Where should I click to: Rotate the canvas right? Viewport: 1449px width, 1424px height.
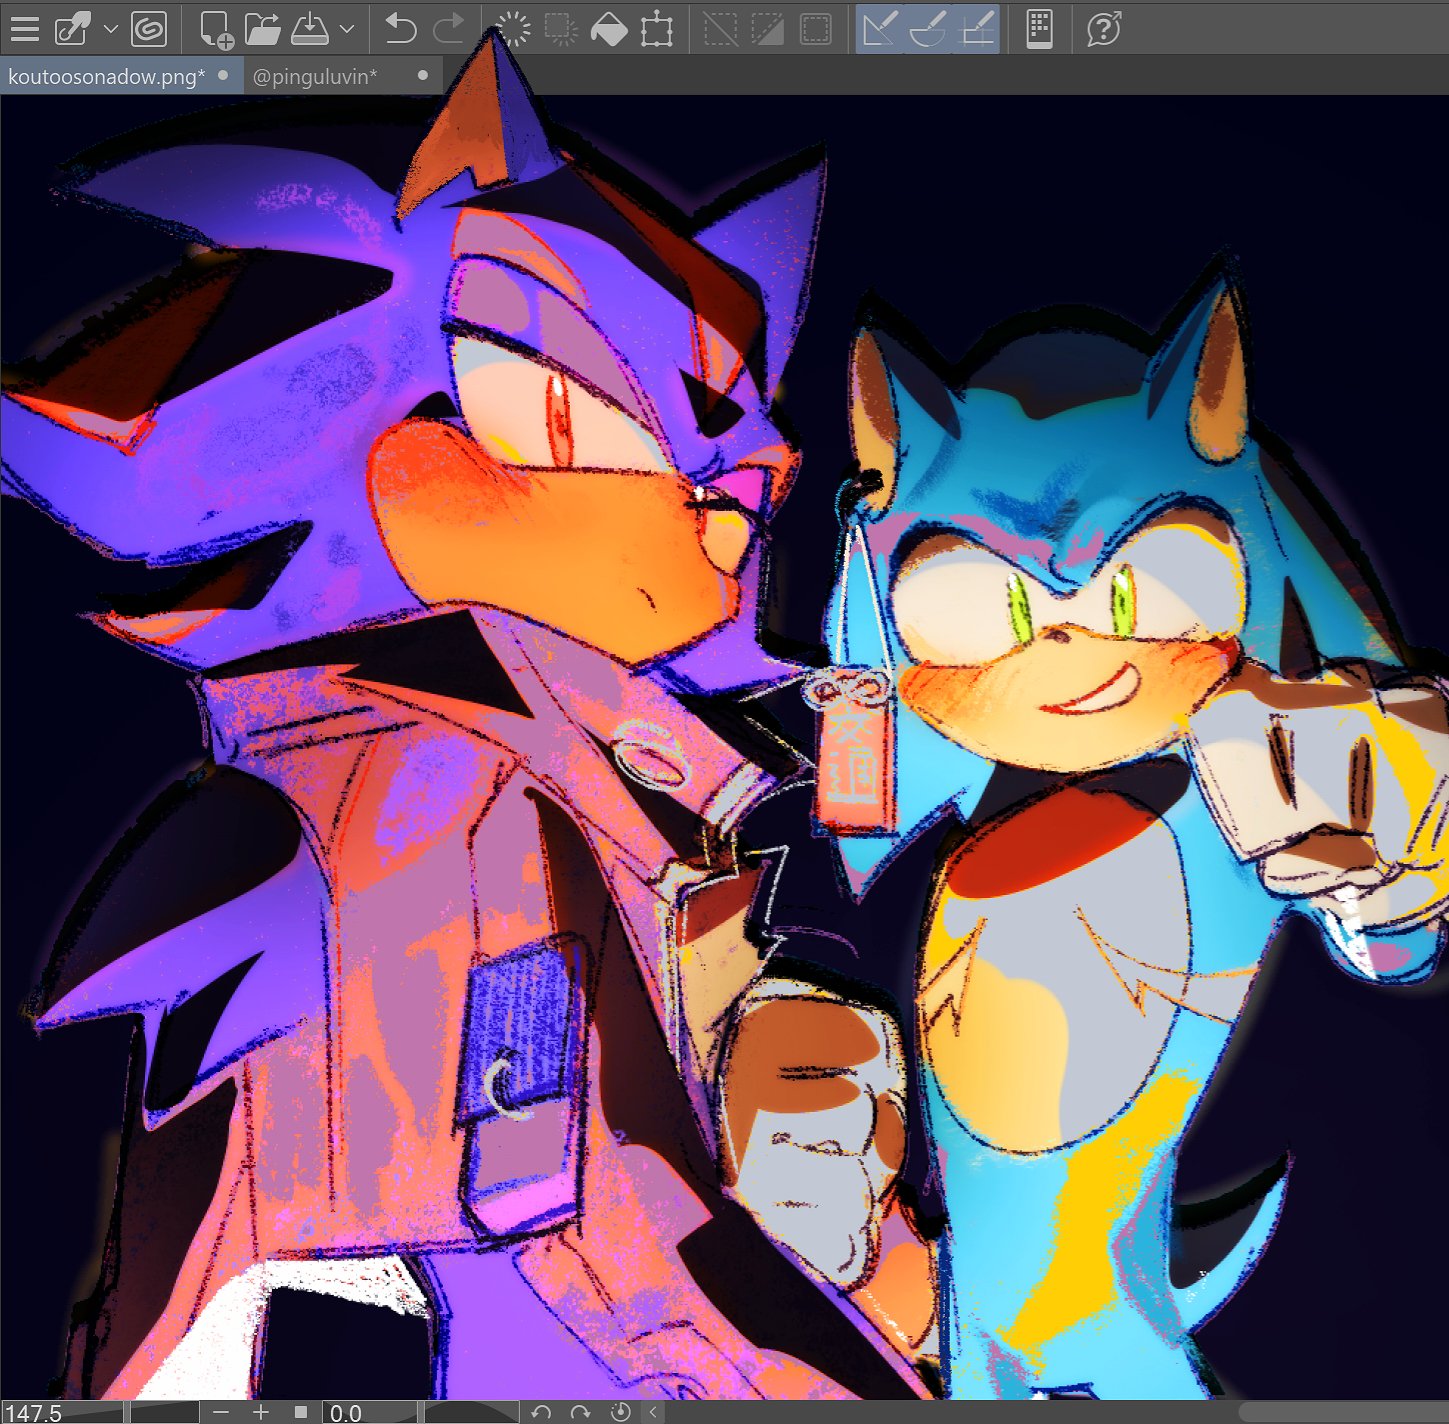tap(580, 1412)
